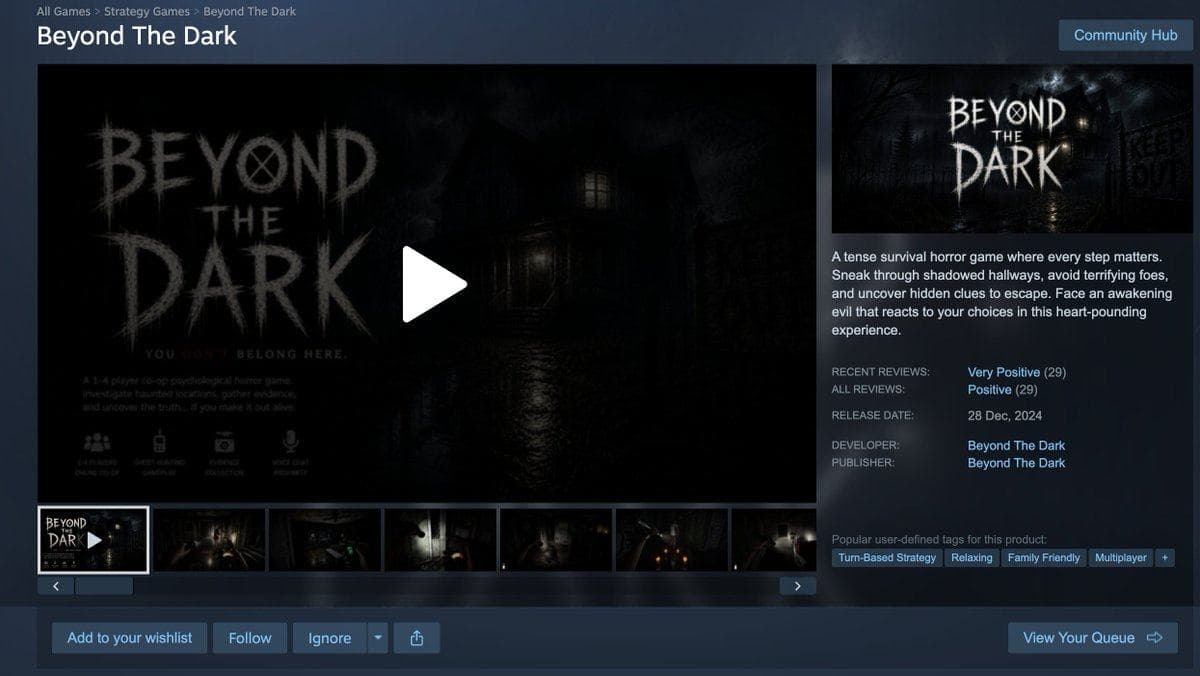Follow Beyond The Dark
The height and width of the screenshot is (676, 1200).
pyautogui.click(x=250, y=638)
